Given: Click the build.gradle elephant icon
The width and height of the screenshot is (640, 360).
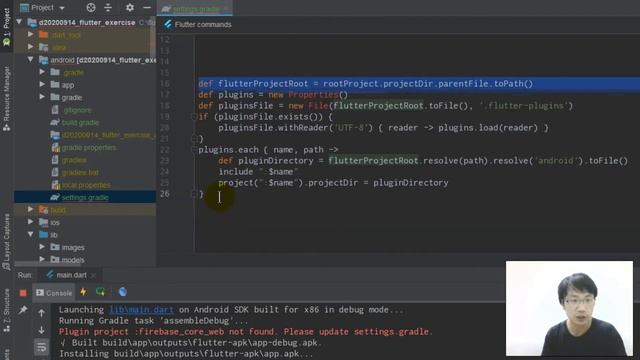Looking at the screenshot, I should tap(55, 122).
